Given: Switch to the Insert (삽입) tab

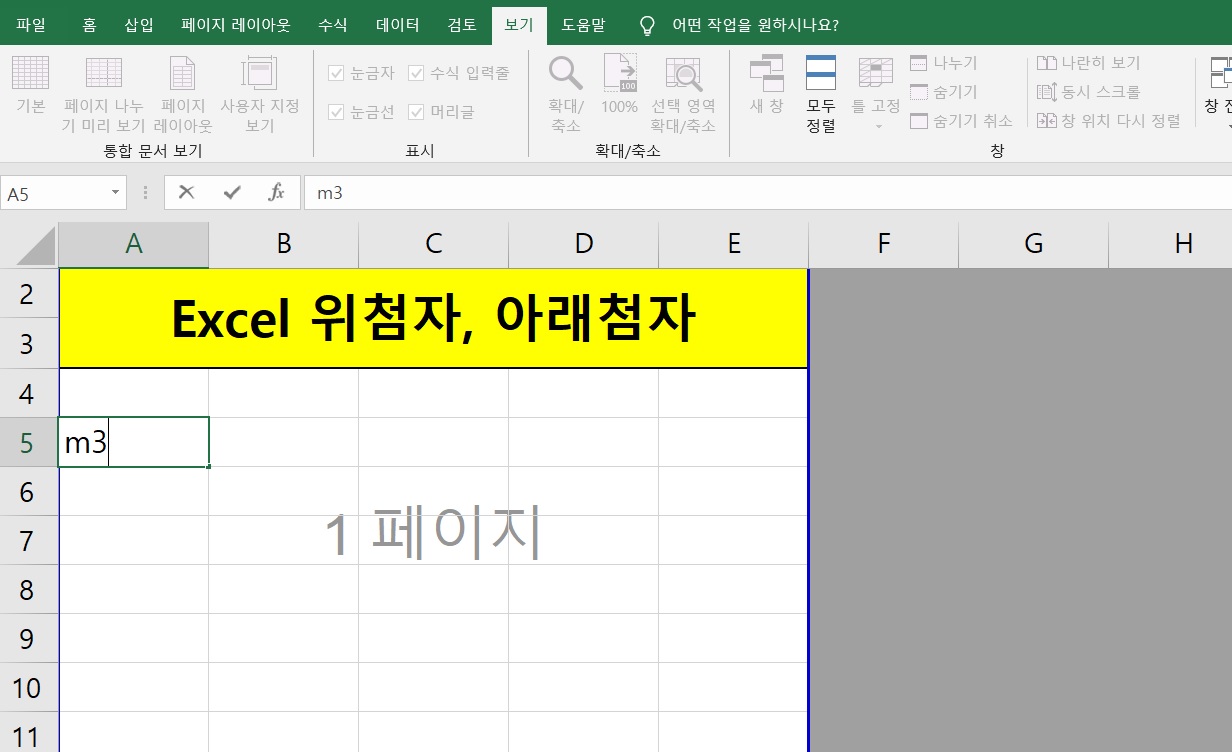Looking at the screenshot, I should (139, 25).
